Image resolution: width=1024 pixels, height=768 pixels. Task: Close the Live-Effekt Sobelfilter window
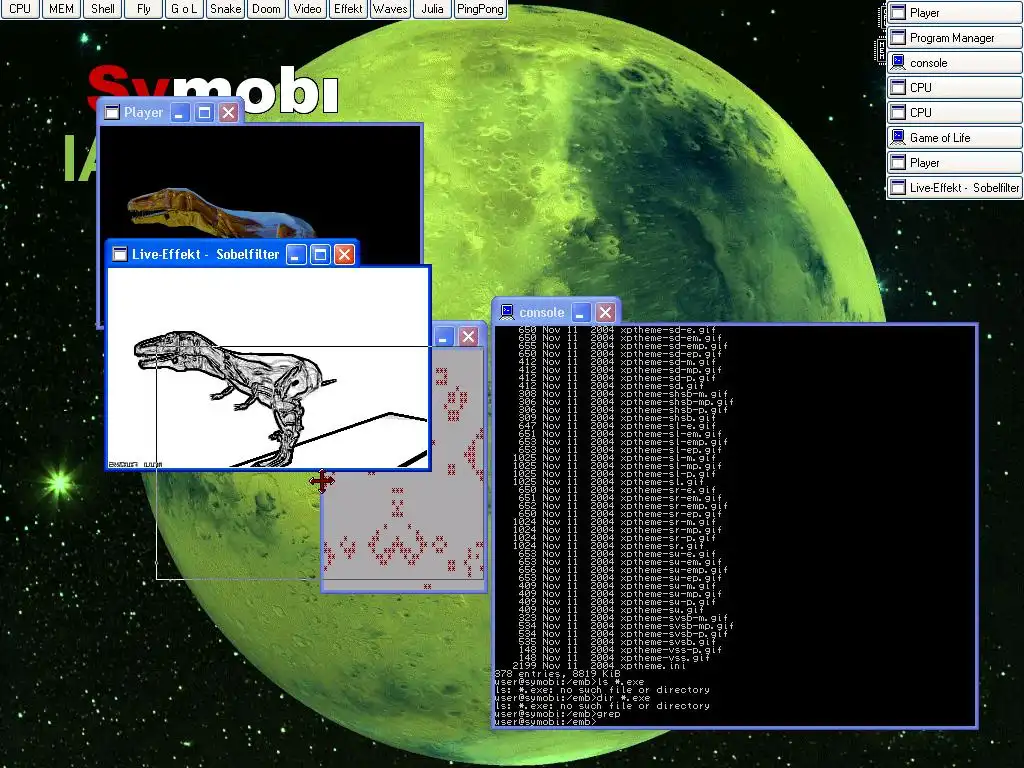pyautogui.click(x=344, y=254)
